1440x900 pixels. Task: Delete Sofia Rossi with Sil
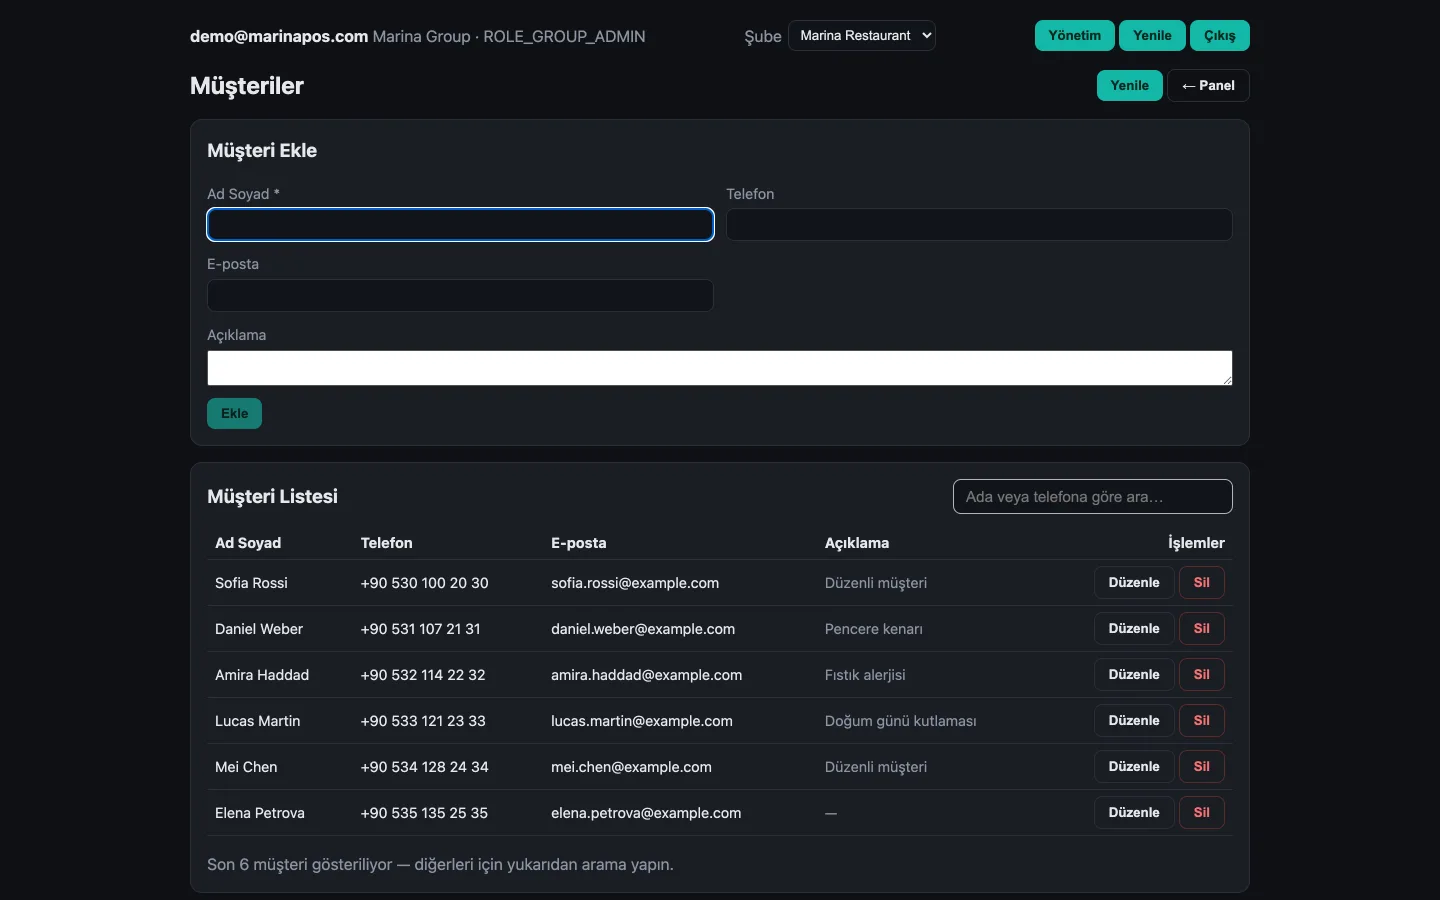1202,583
